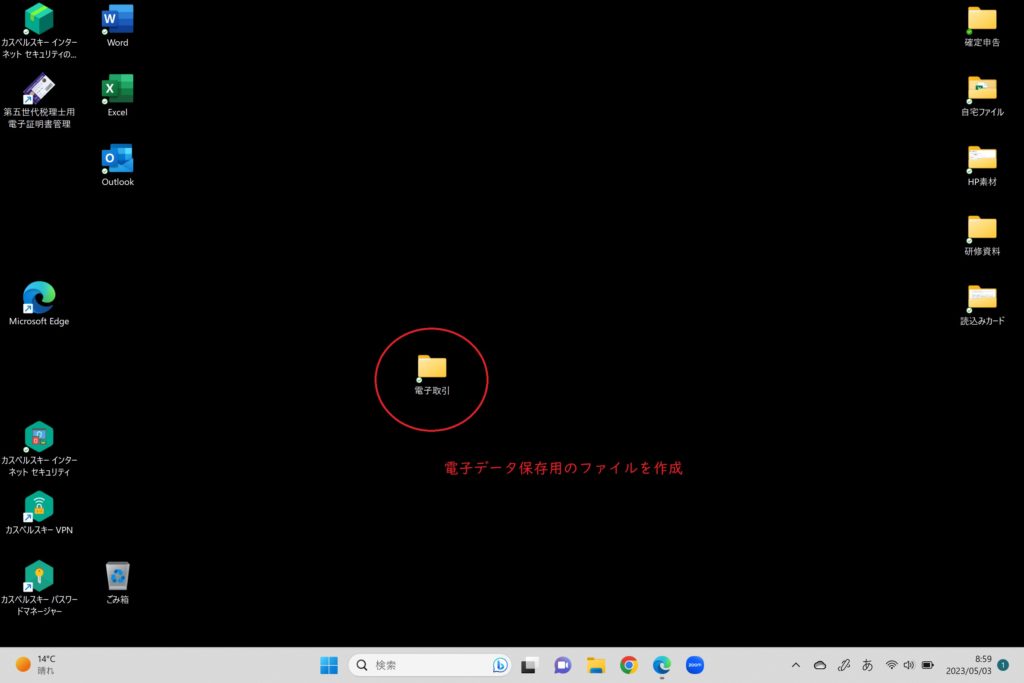Click the Windows Start button
The height and width of the screenshot is (683, 1024).
[328, 665]
